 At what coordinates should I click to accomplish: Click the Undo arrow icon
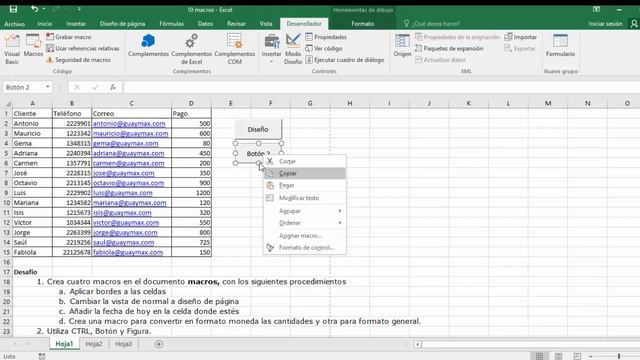click(34, 9)
